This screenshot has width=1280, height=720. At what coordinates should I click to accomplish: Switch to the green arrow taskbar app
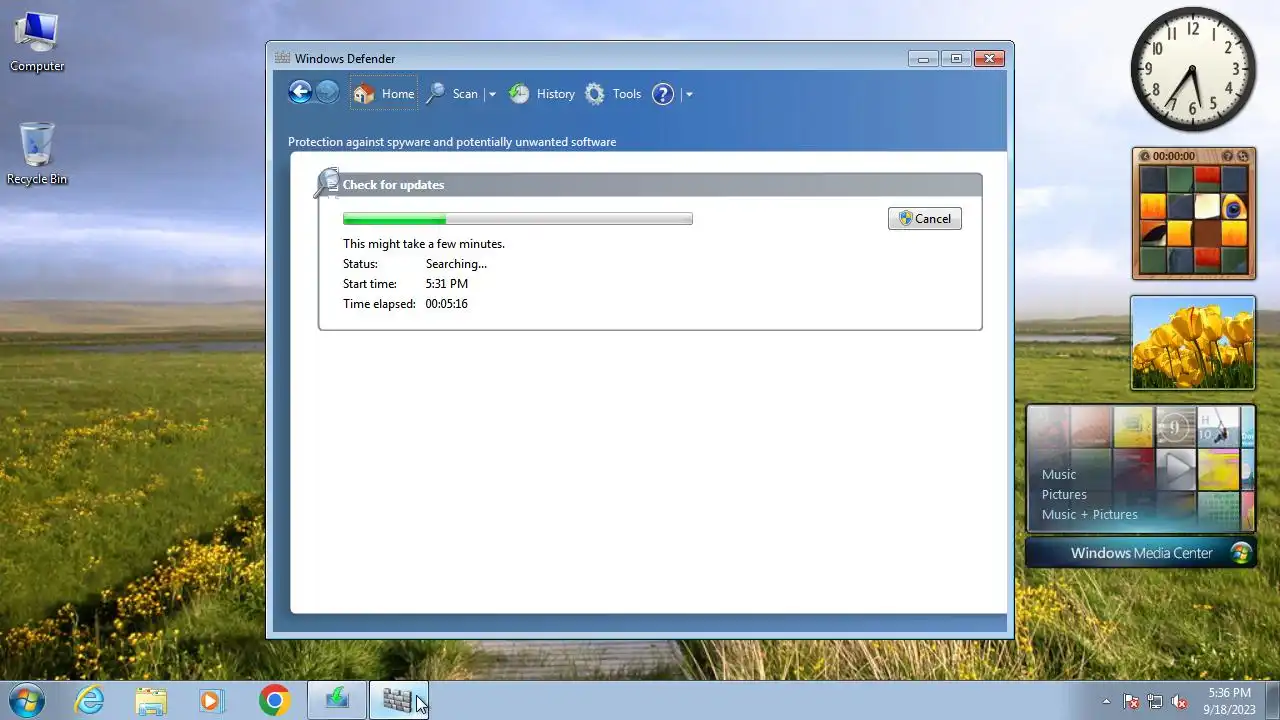[337, 700]
